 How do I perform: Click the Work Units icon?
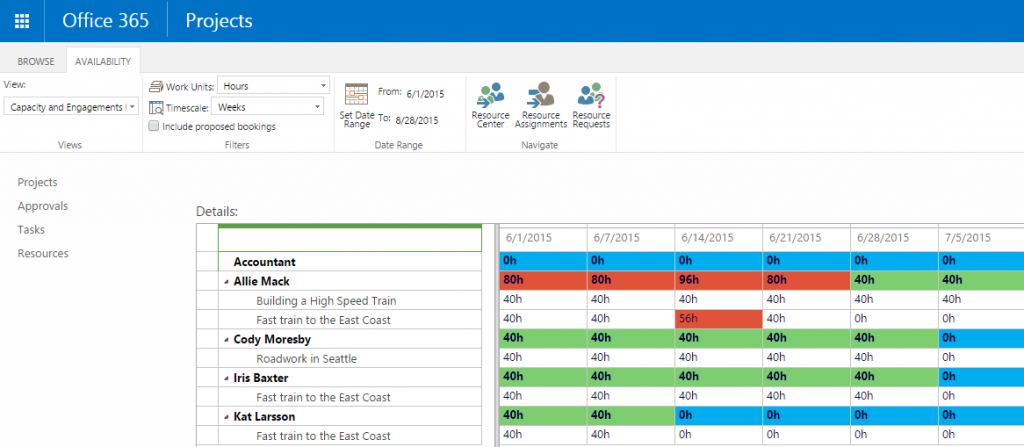point(155,87)
